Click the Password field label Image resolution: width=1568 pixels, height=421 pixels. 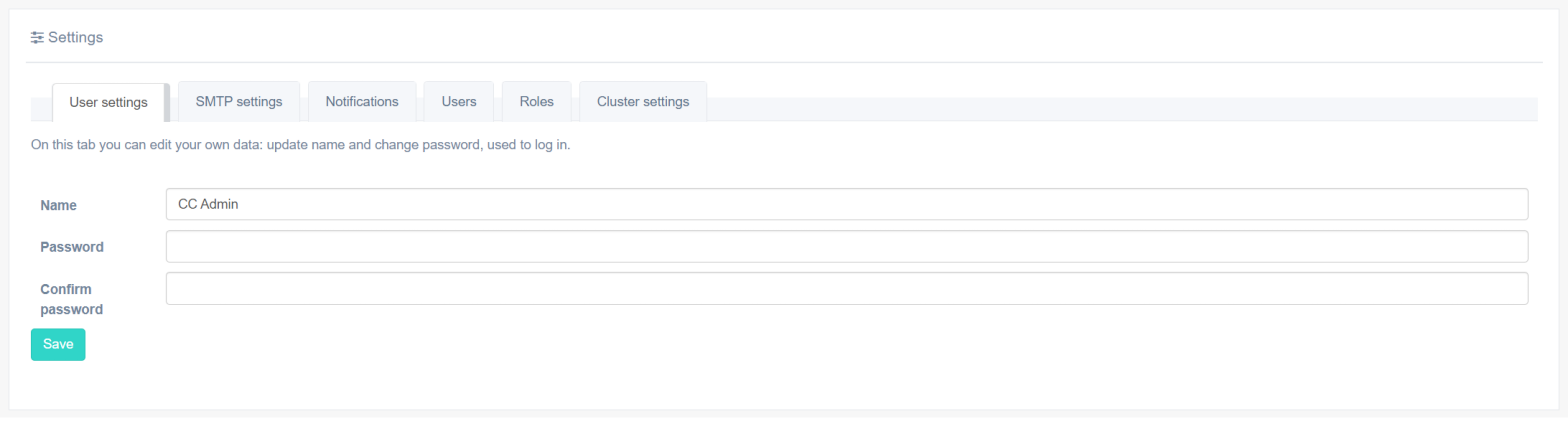point(72,246)
